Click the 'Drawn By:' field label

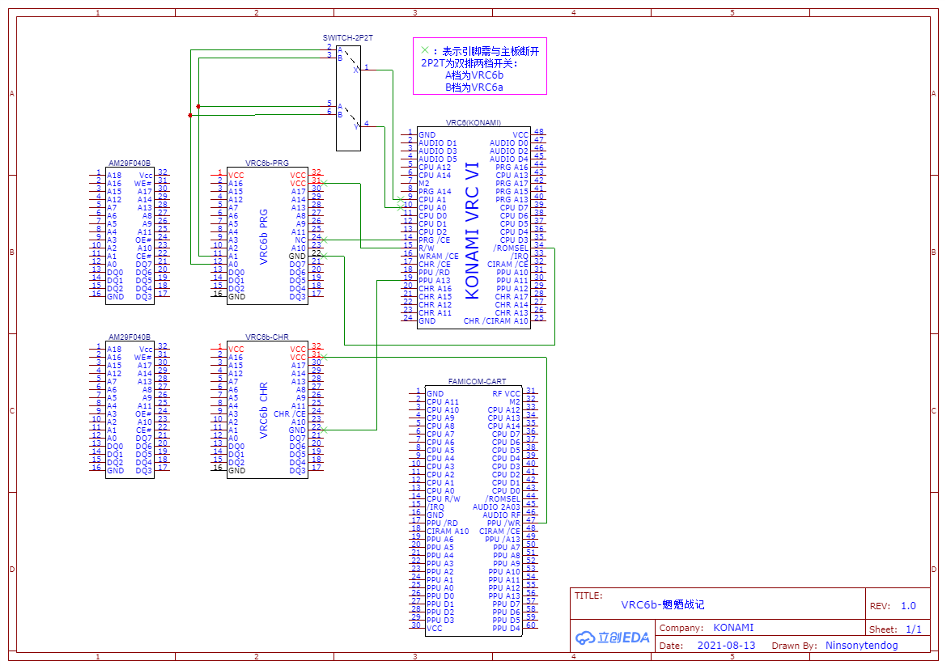[795, 645]
